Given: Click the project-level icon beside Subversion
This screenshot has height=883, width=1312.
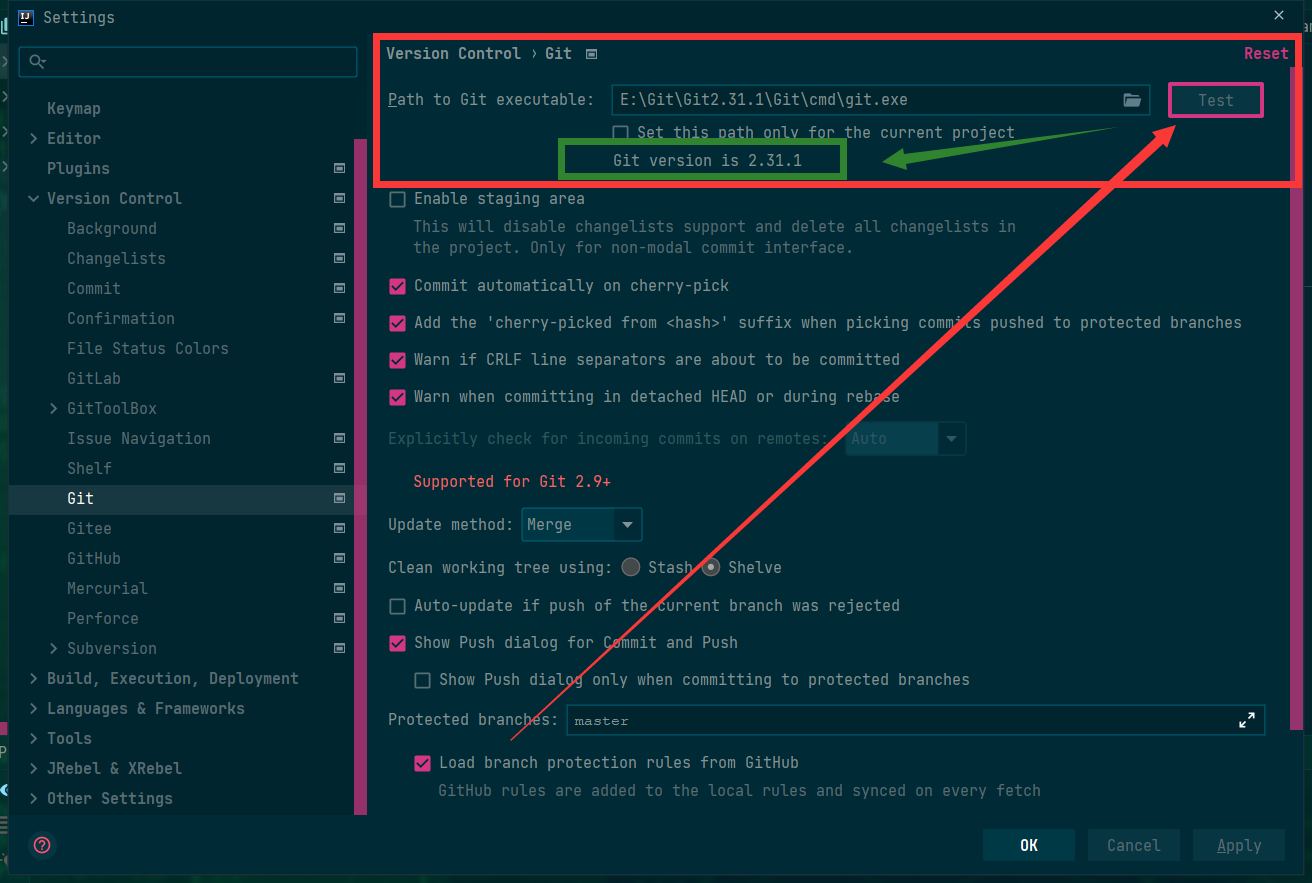Looking at the screenshot, I should 340,648.
